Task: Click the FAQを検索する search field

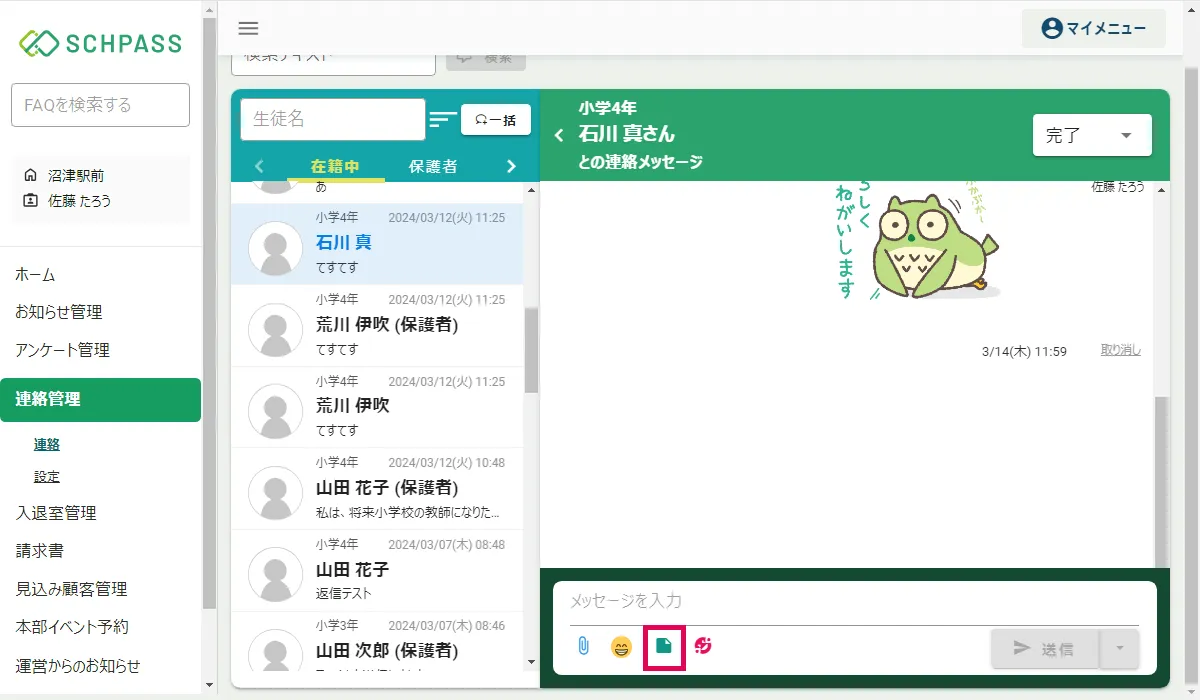Action: (x=100, y=105)
